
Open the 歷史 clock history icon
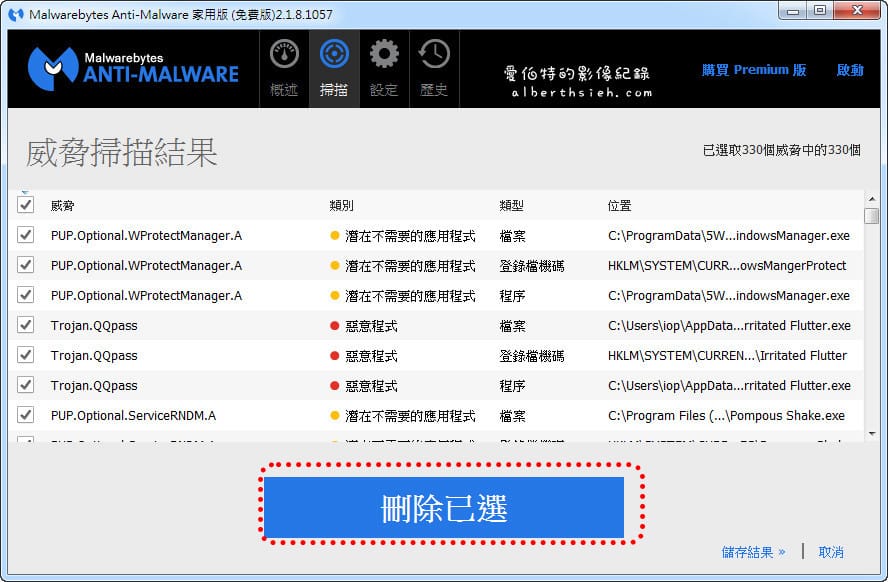point(434,54)
